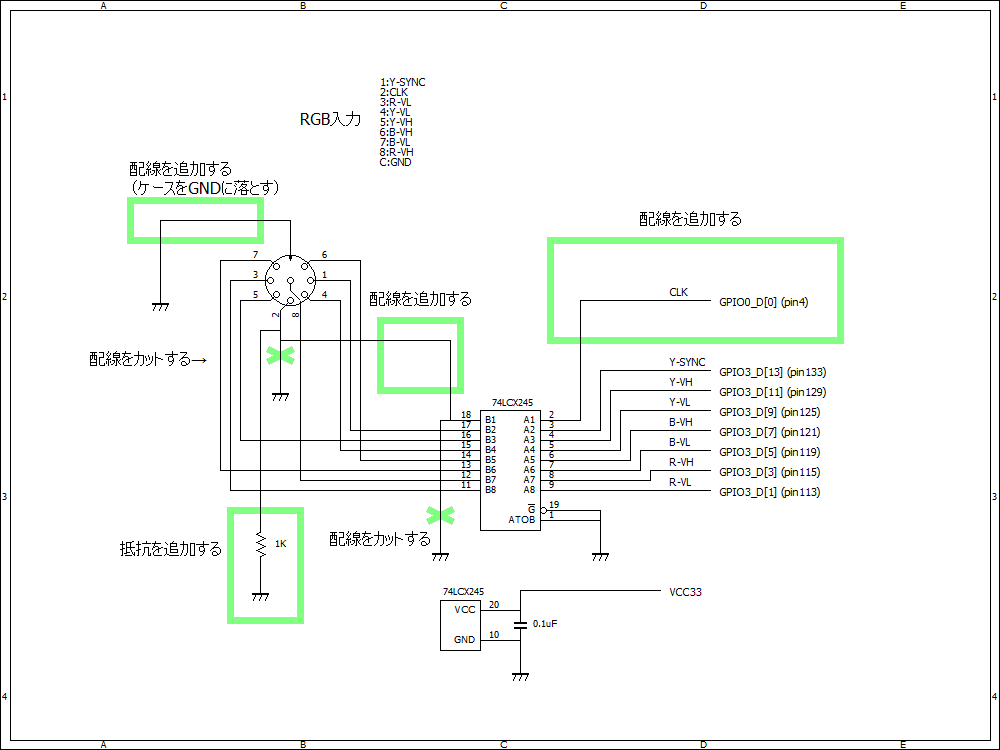The image size is (1000, 750).
Task: Click the GPIO3_D[1] (pin113) label
Action: (769, 492)
